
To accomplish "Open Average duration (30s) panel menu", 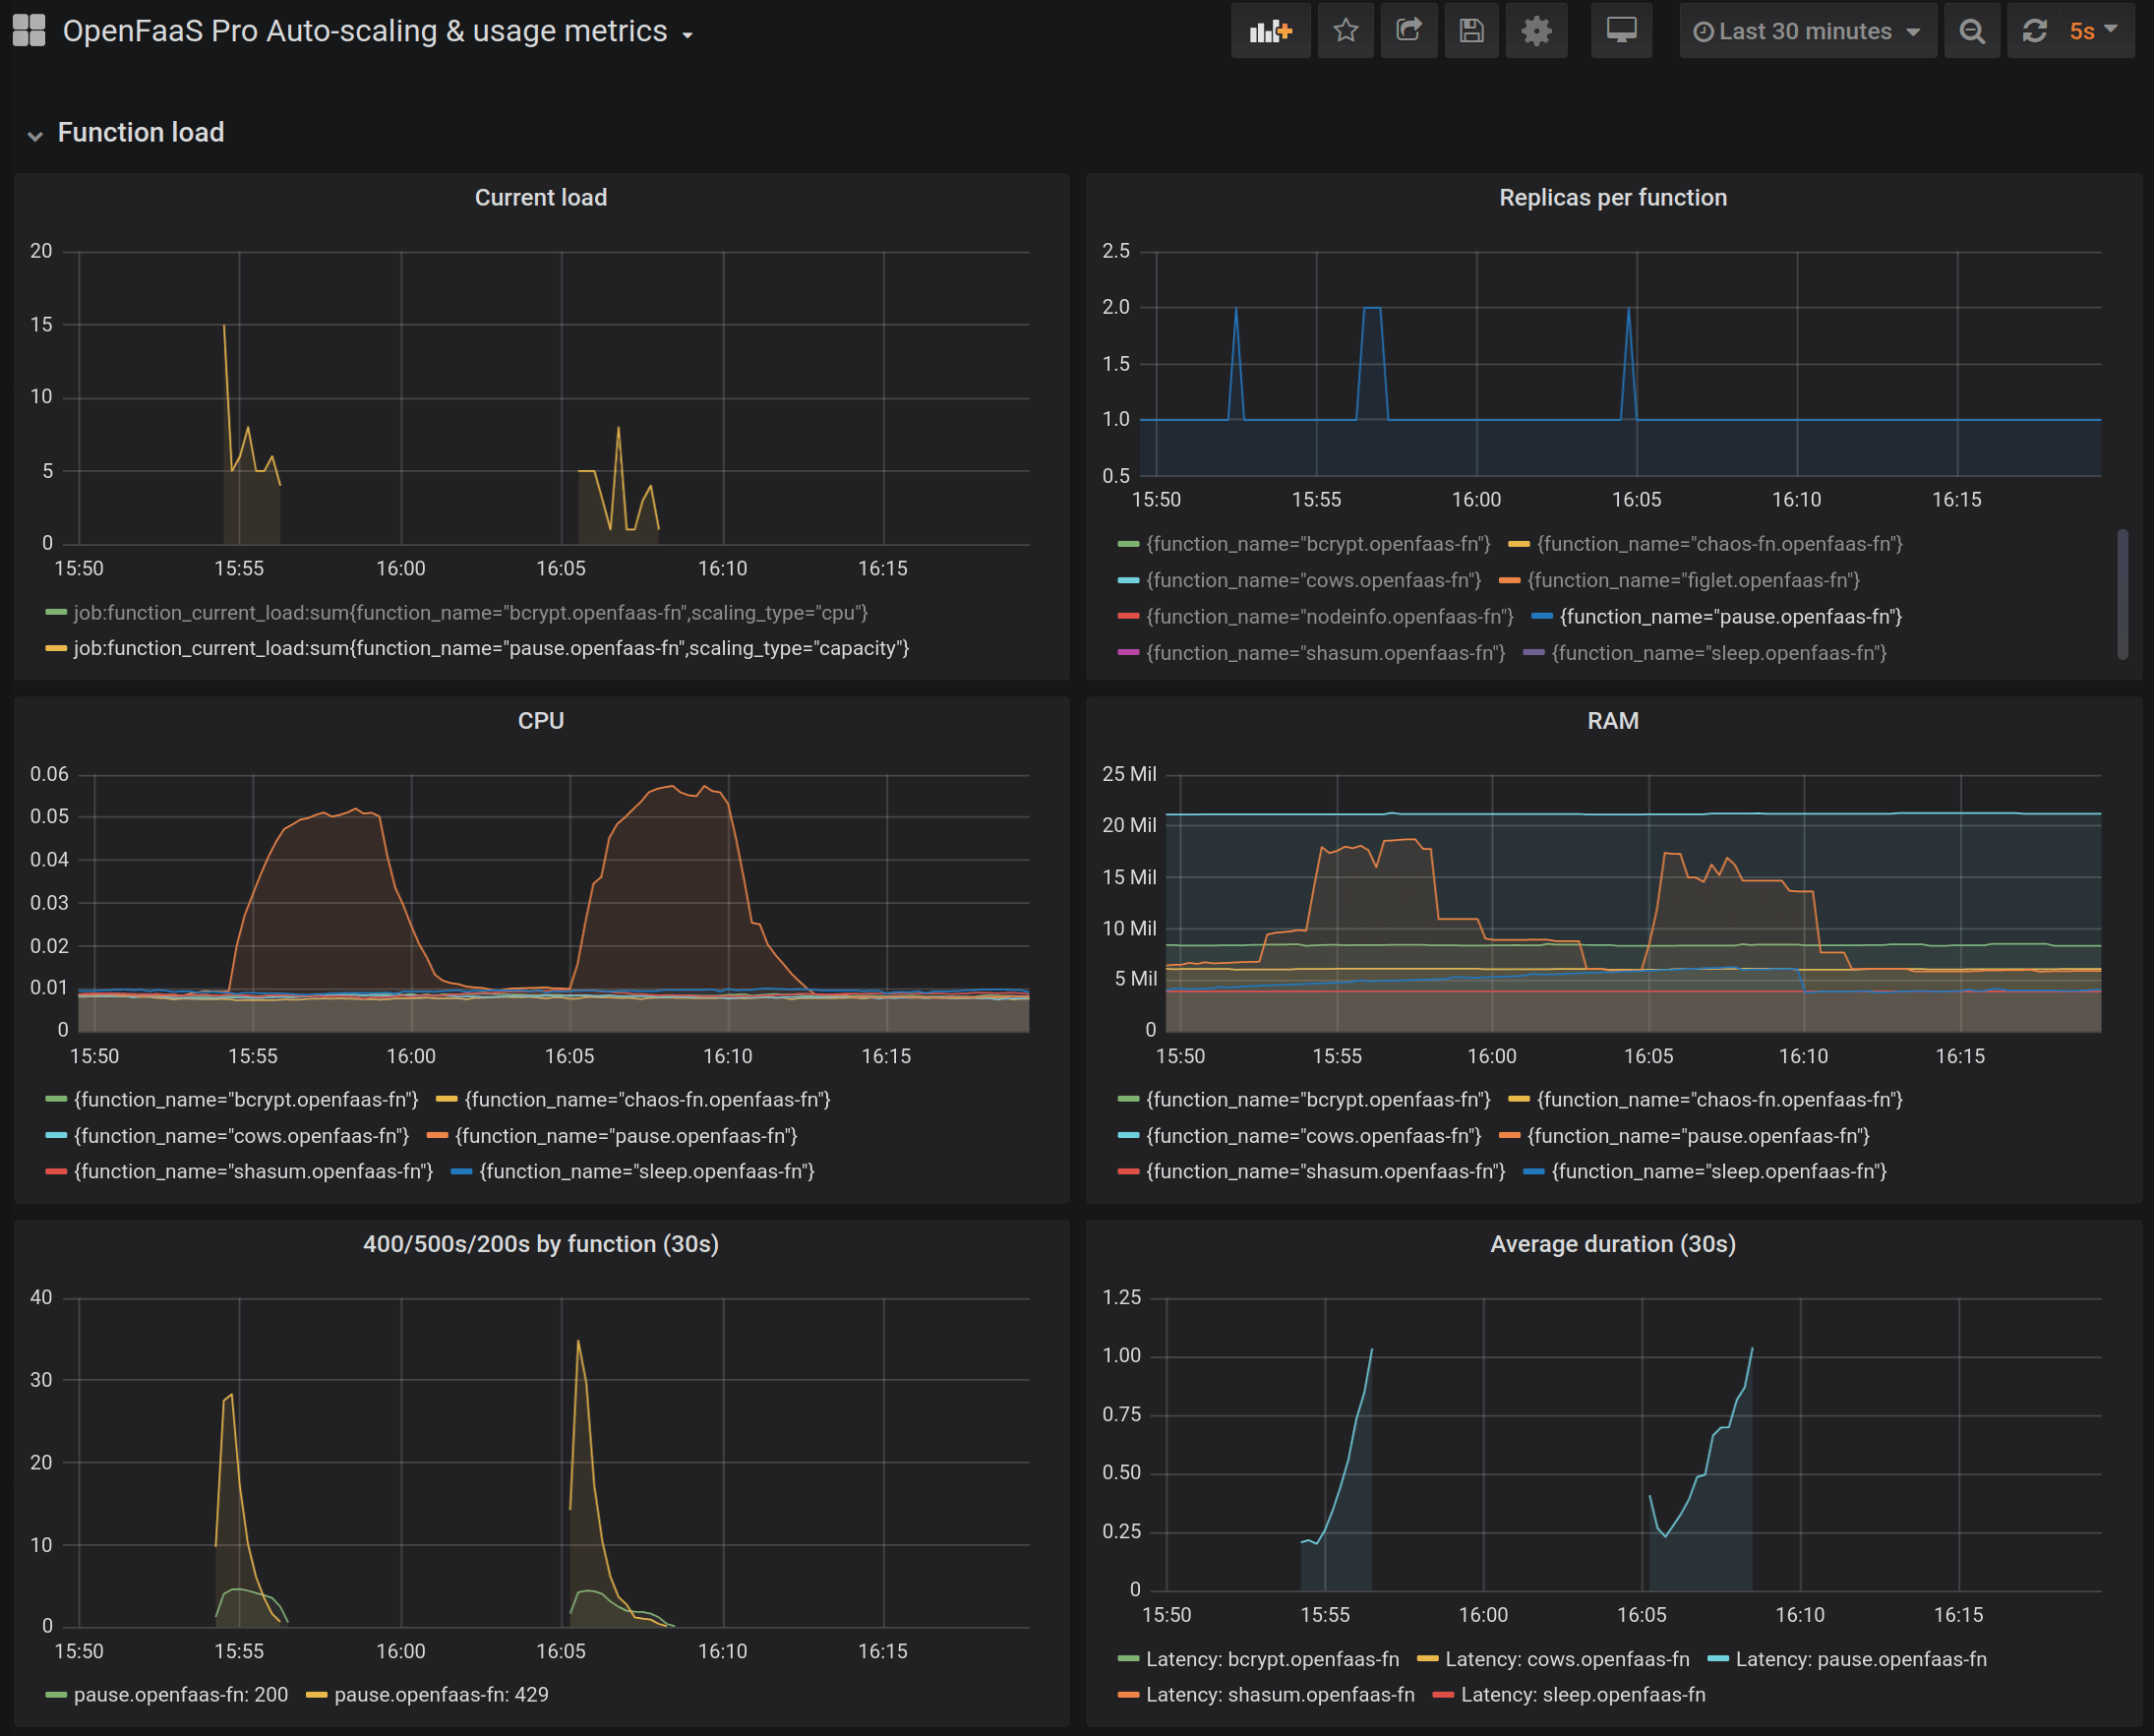I will pos(1612,1244).
